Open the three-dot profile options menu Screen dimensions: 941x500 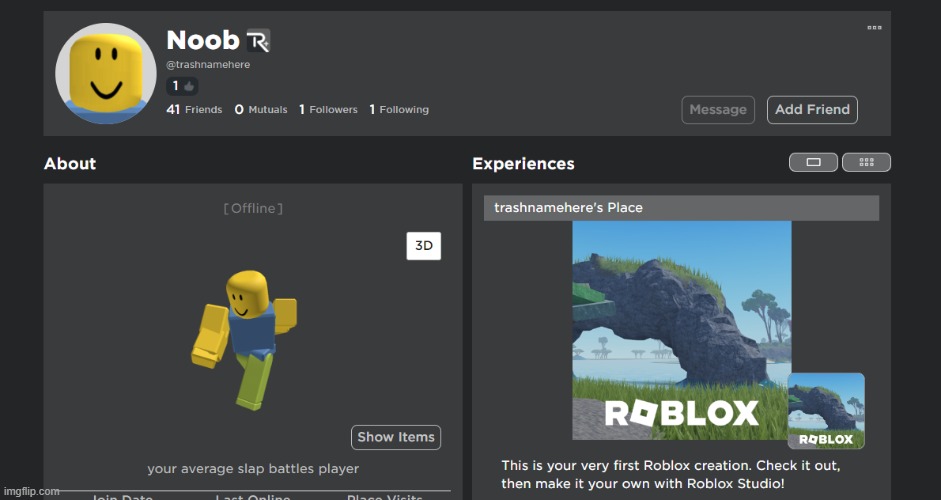click(874, 28)
